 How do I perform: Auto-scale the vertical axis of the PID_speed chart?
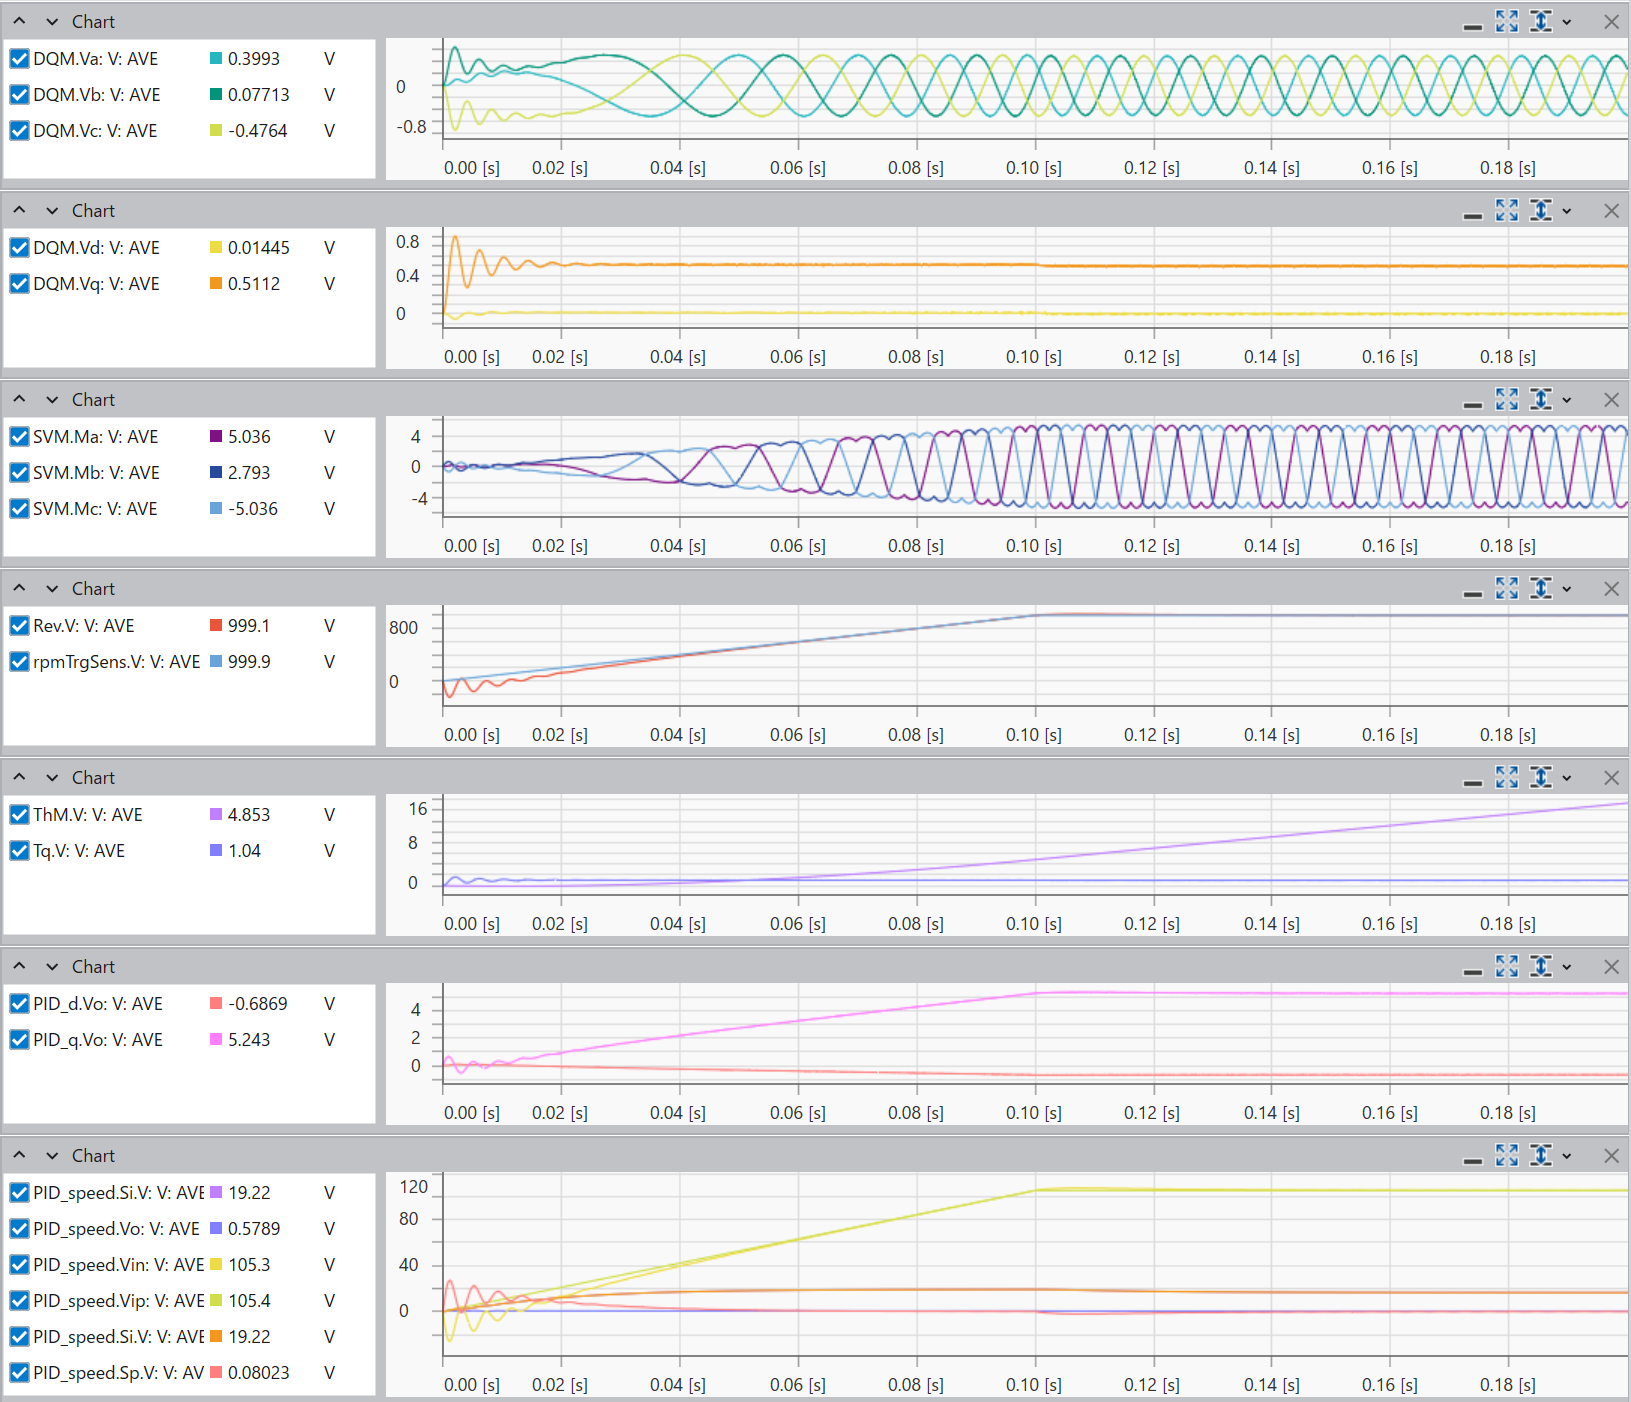click(1541, 1155)
